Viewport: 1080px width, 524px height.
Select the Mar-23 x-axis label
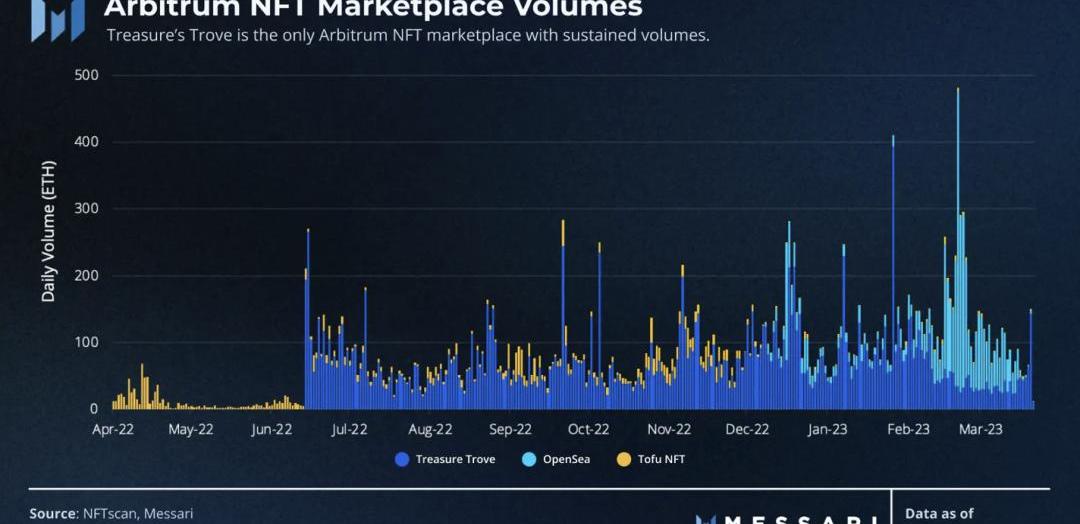tap(981, 430)
